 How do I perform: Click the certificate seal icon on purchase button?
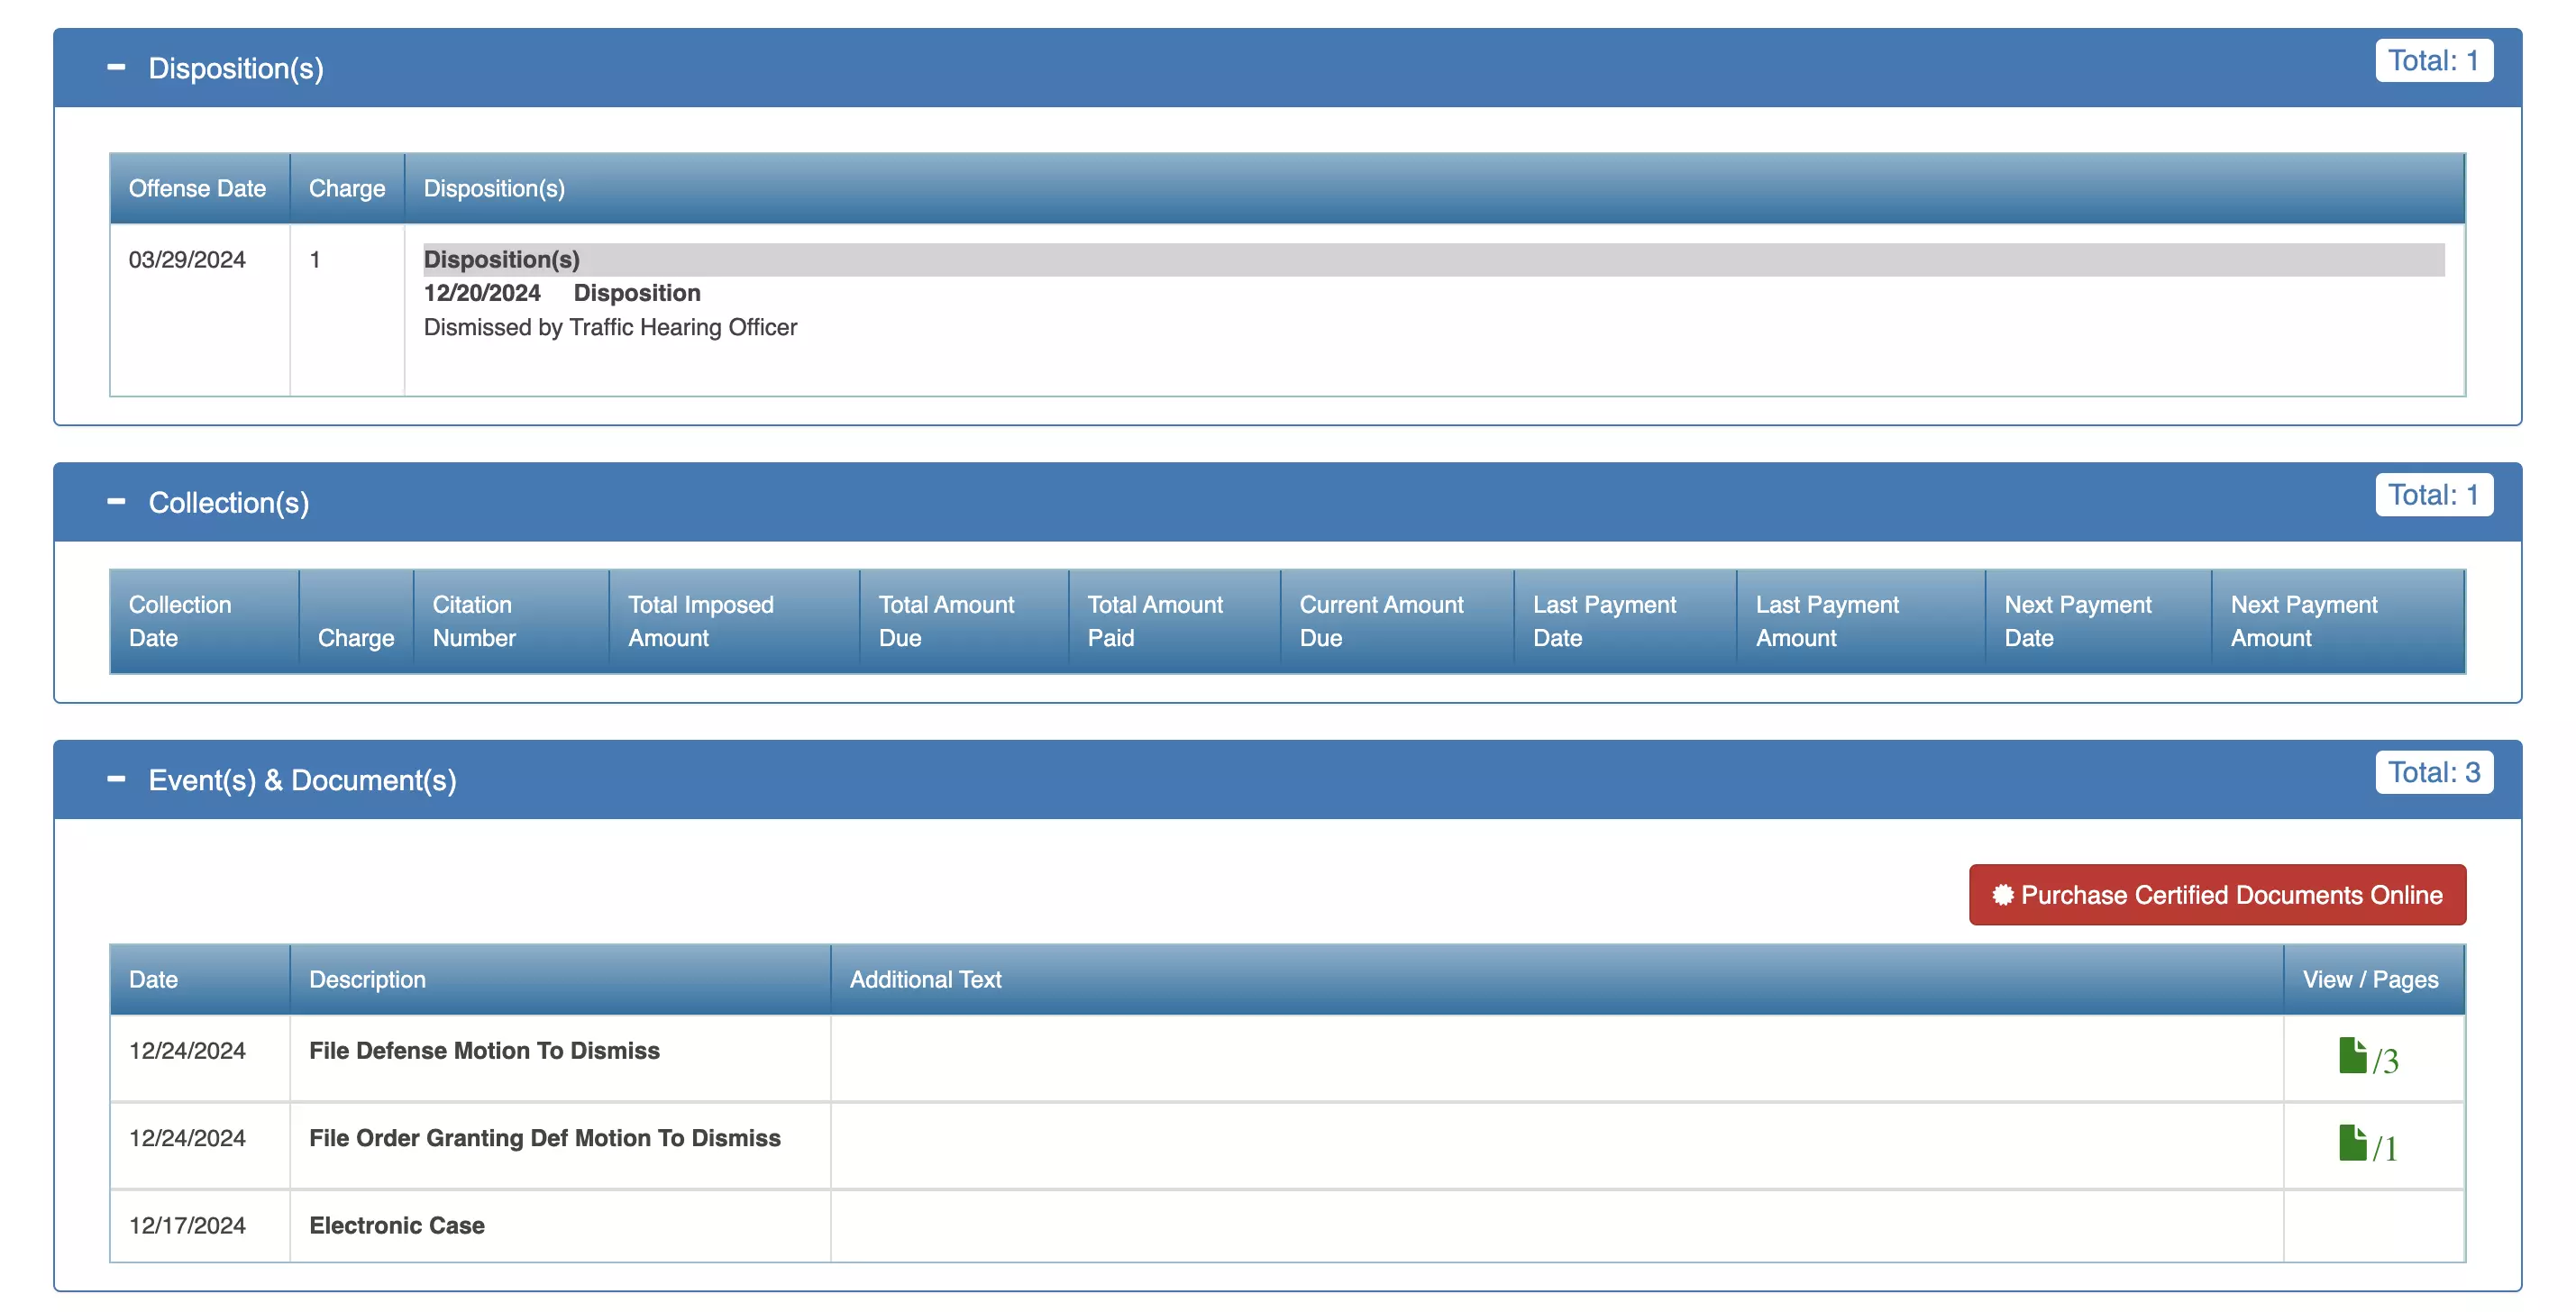2002,894
